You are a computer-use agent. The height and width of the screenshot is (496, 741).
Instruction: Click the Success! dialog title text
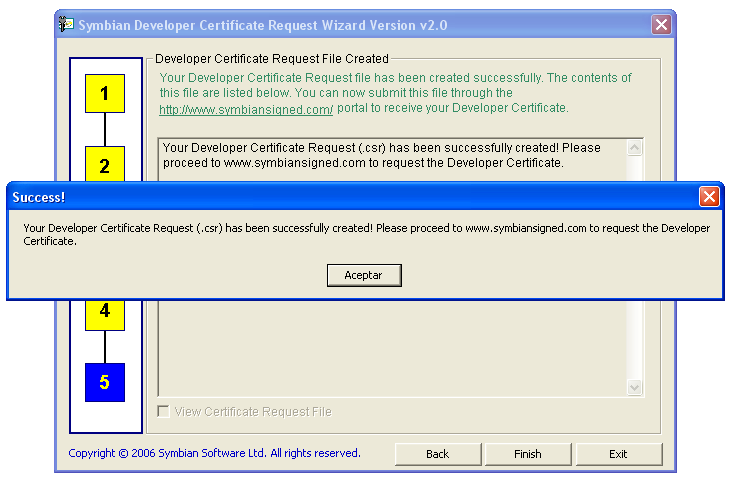tap(39, 197)
